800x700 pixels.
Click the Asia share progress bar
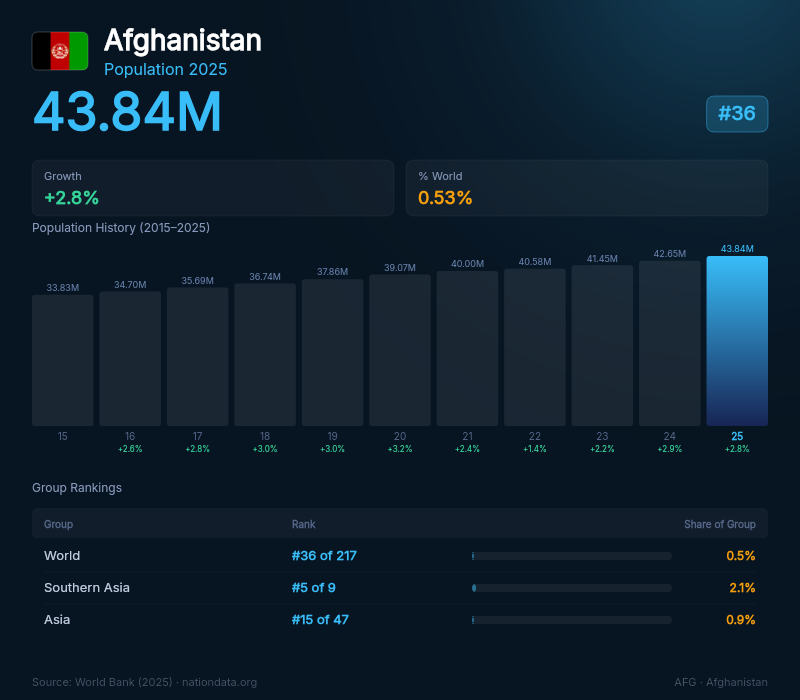572,620
